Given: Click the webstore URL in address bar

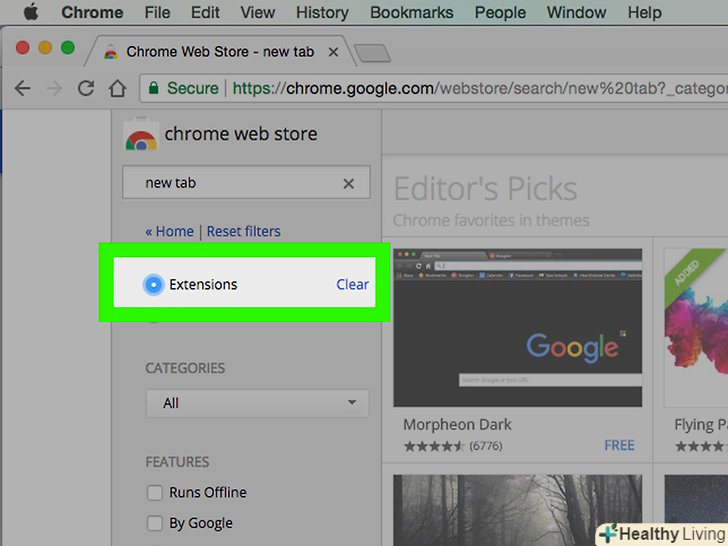Looking at the screenshot, I should 480,88.
